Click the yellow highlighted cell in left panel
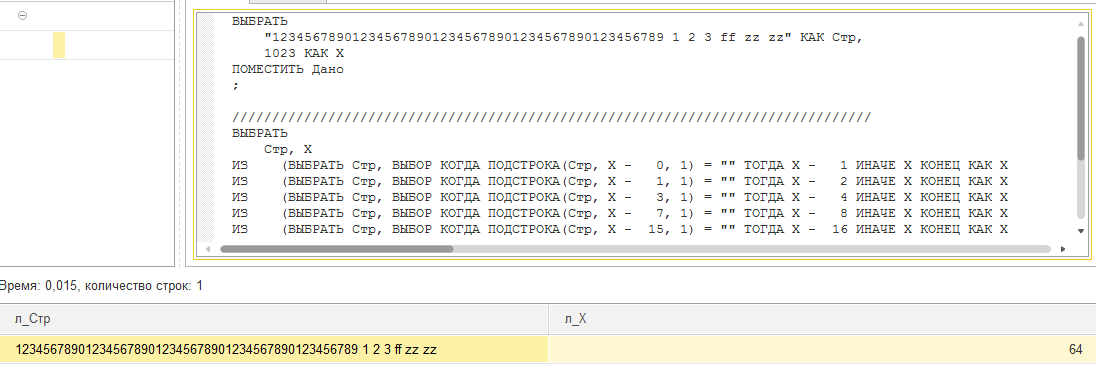Screen dimensions: 1096x373 59,45
